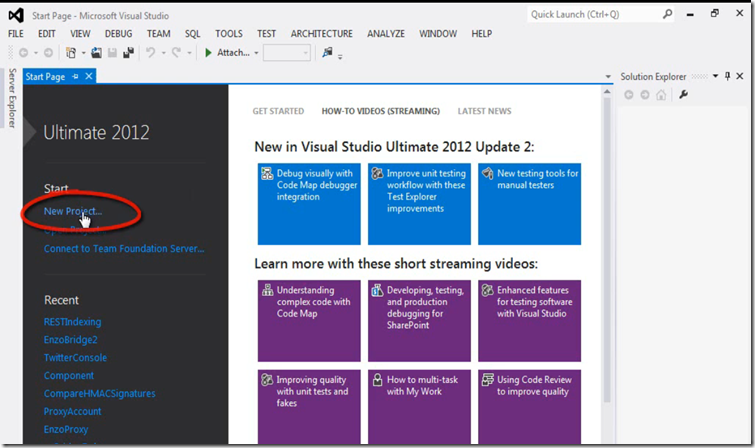The height and width of the screenshot is (448, 755).
Task: Expand the Server Explorer side tab
Action: [12, 98]
